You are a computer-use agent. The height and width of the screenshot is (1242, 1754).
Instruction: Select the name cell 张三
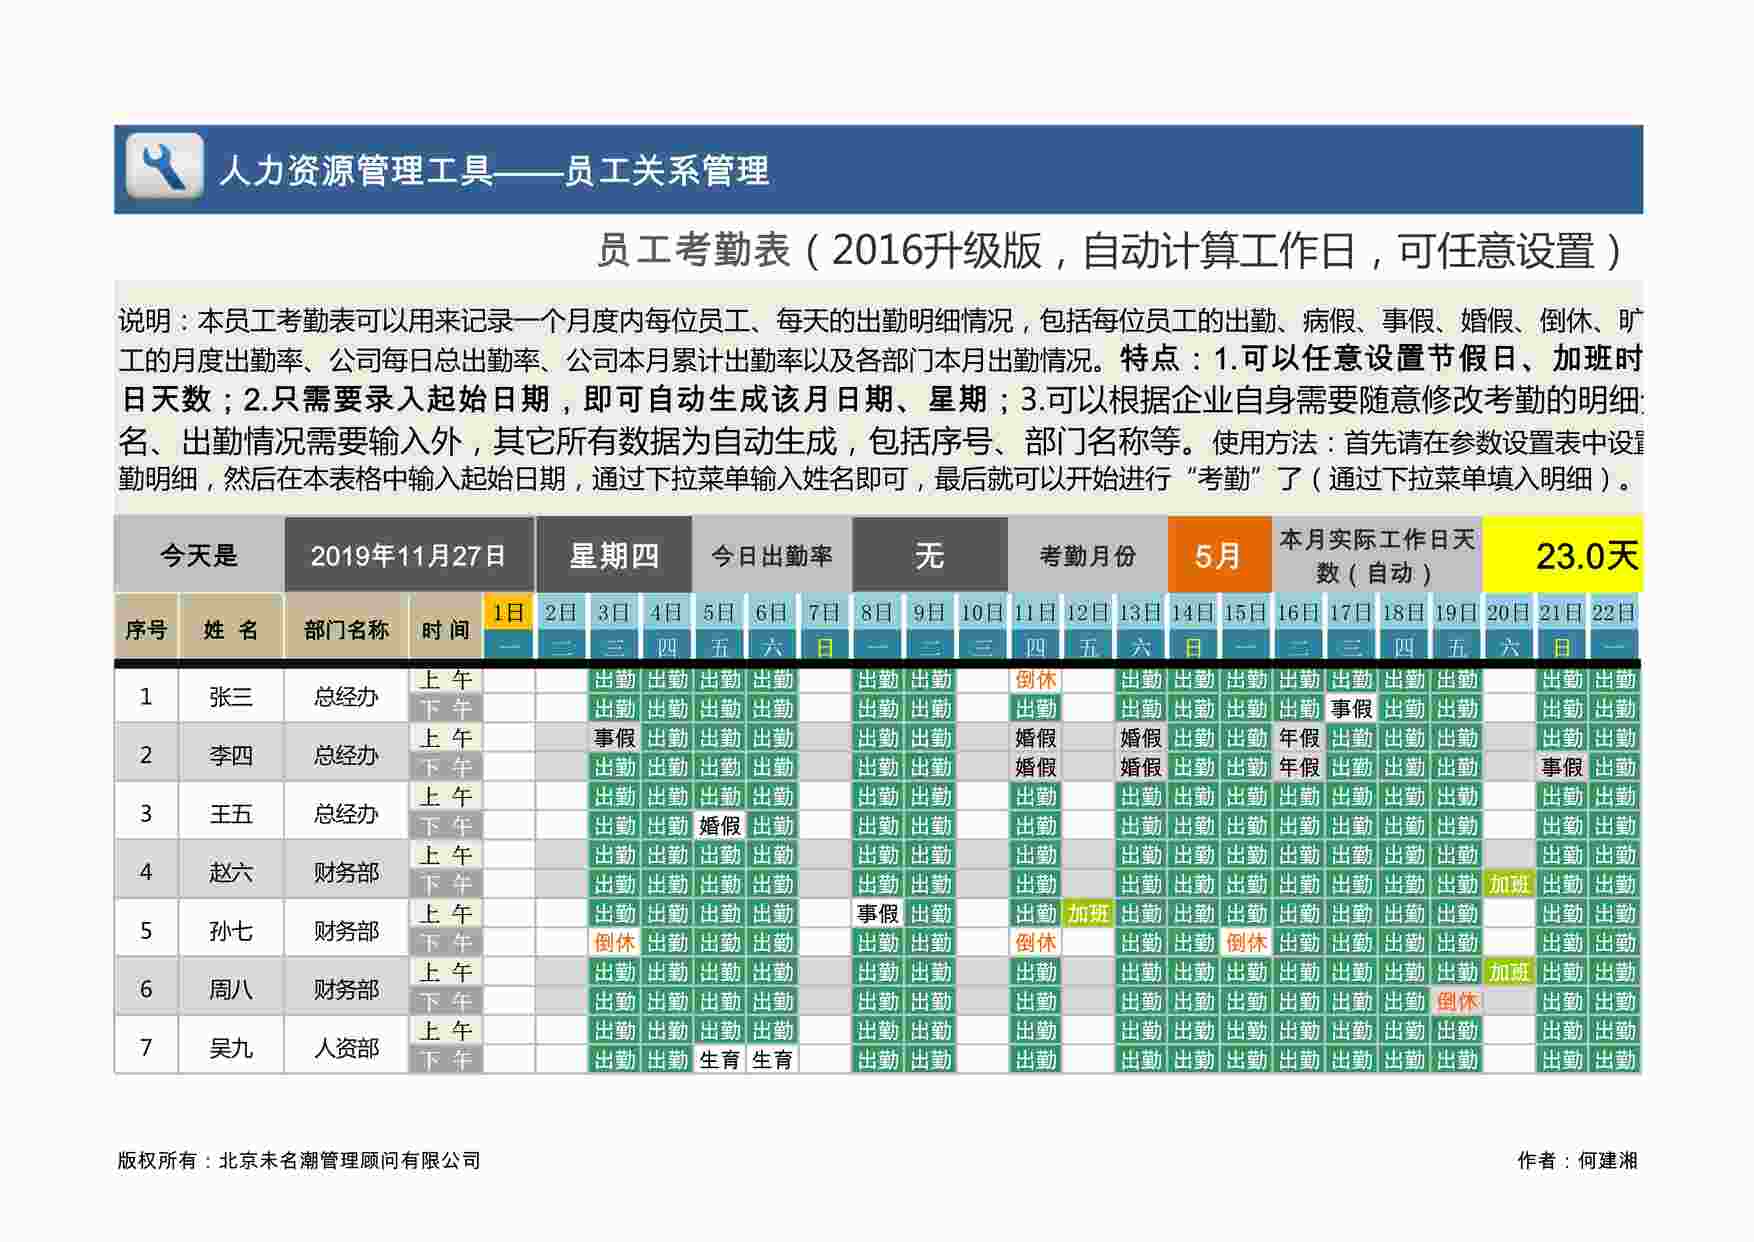[231, 696]
